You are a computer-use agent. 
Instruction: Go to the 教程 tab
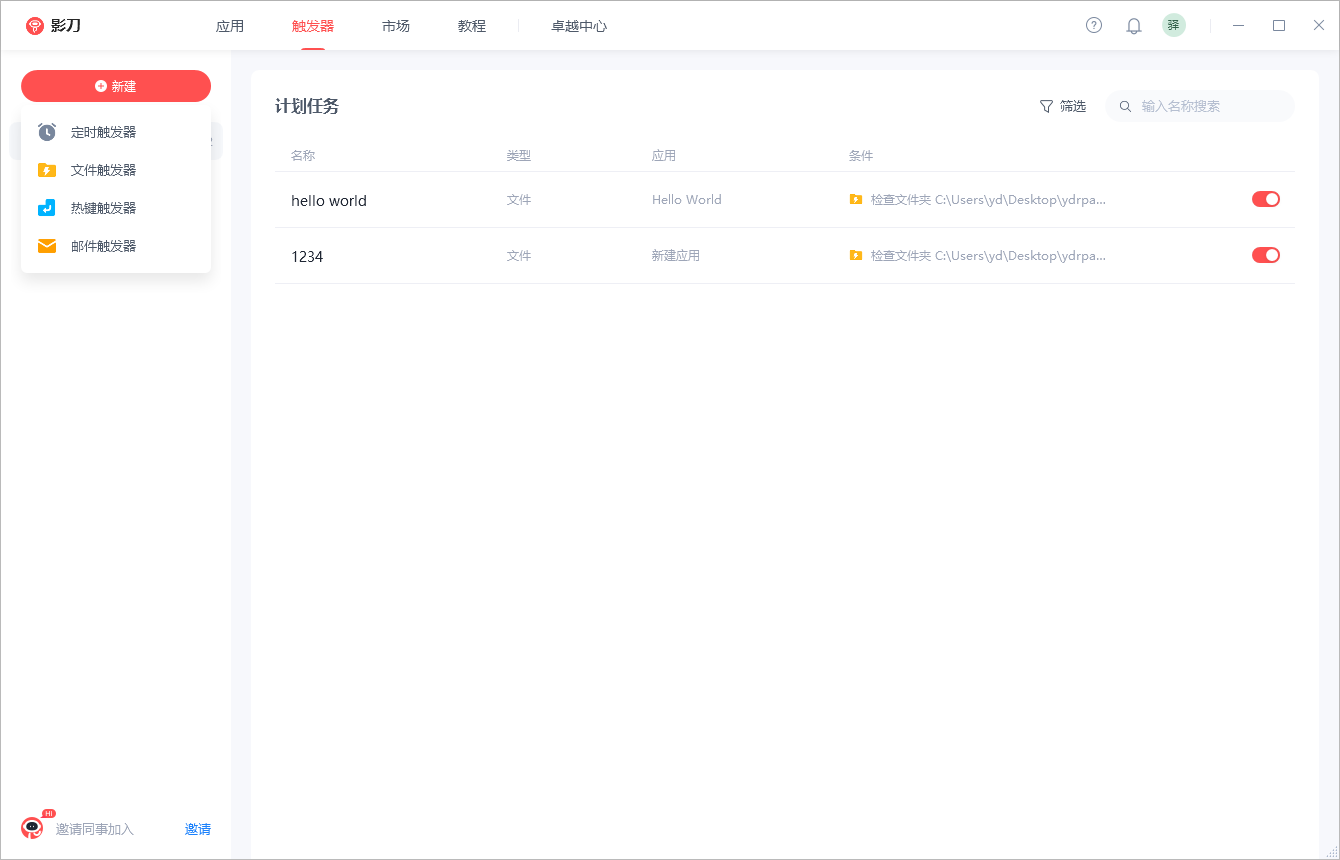pos(472,26)
